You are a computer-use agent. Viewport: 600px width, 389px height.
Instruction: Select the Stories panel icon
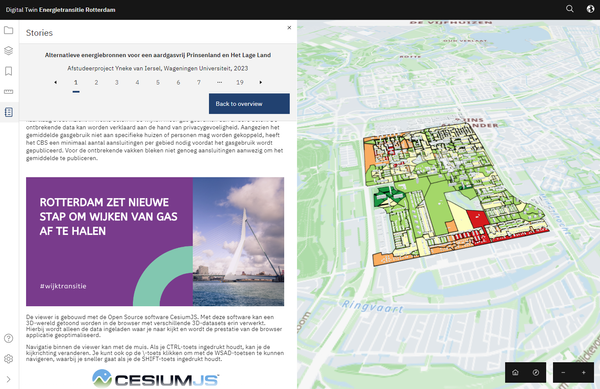[8, 112]
